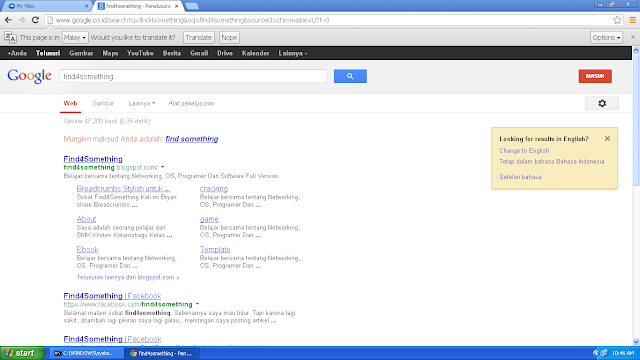The height and width of the screenshot is (360, 640).
Task: Go back with the browser back arrow
Action: 8,20
